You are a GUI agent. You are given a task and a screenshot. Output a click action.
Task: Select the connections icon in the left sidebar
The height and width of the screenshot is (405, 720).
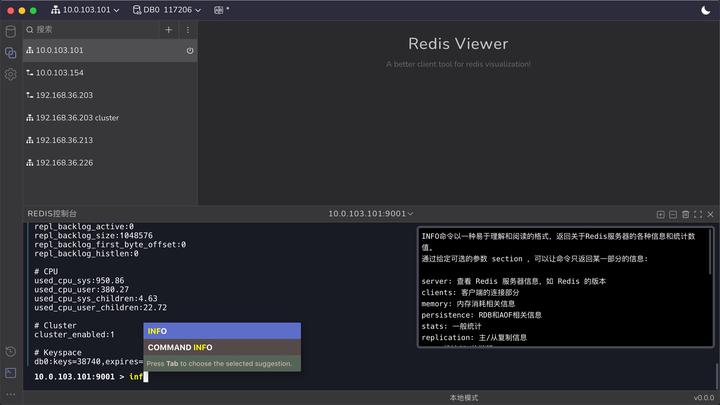click(11, 53)
